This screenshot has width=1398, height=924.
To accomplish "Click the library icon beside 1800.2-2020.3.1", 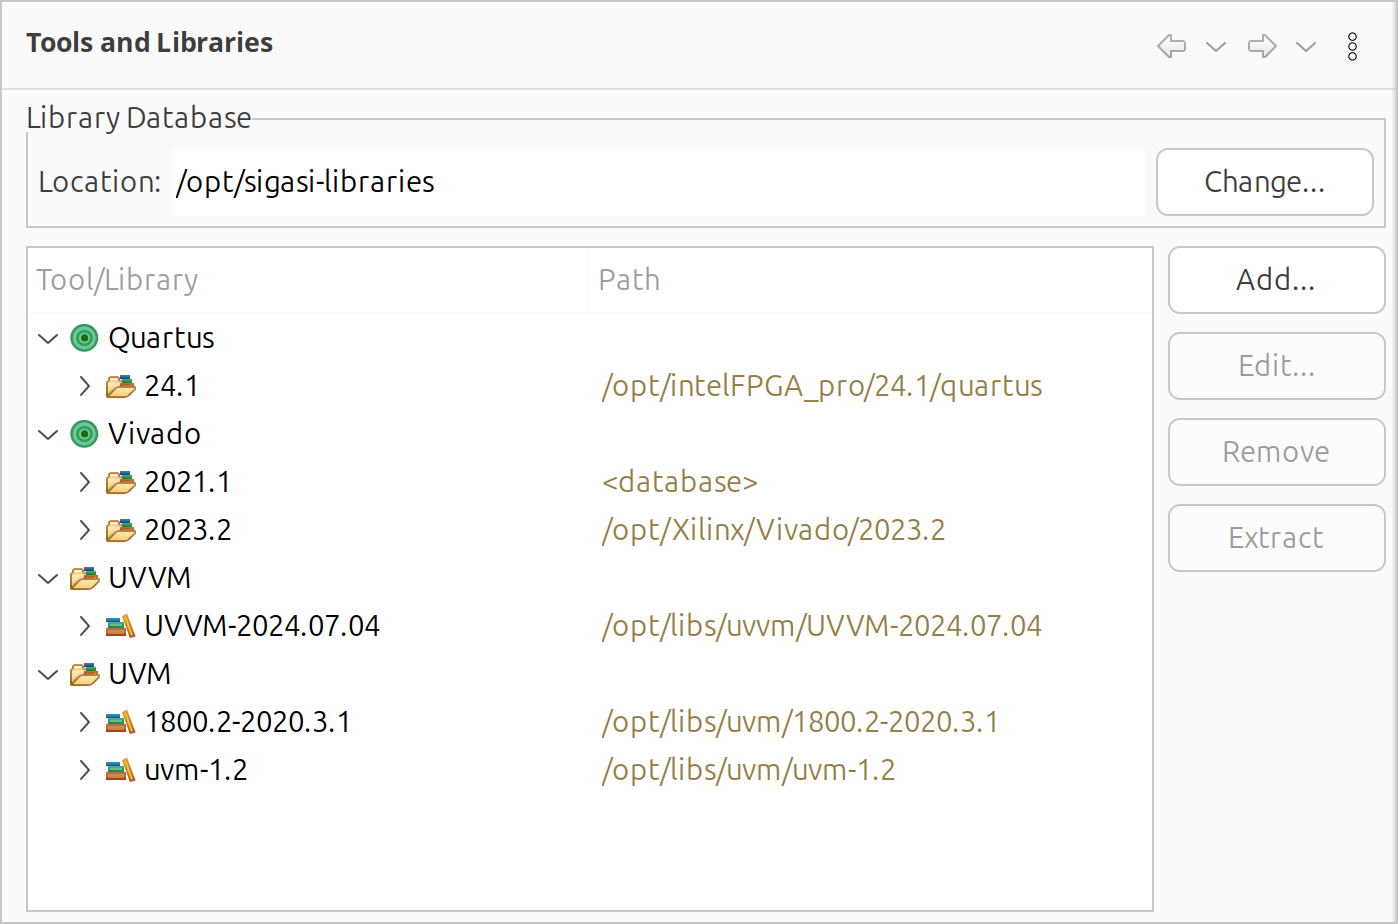I will click(121, 722).
